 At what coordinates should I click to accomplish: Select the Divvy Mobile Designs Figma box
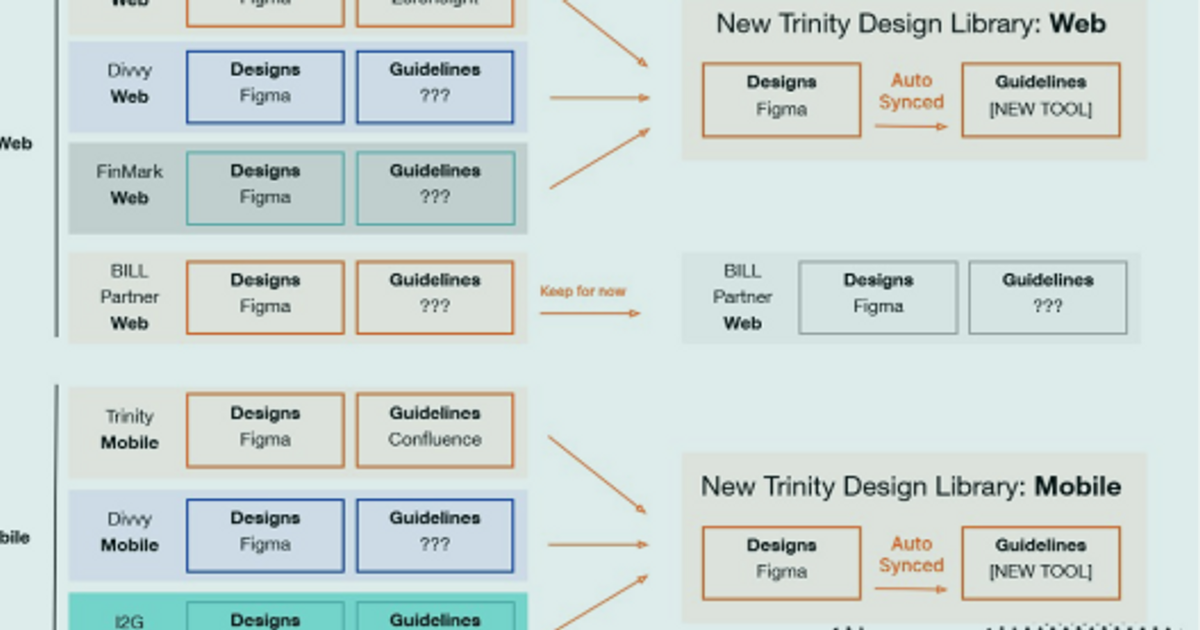[265, 535]
